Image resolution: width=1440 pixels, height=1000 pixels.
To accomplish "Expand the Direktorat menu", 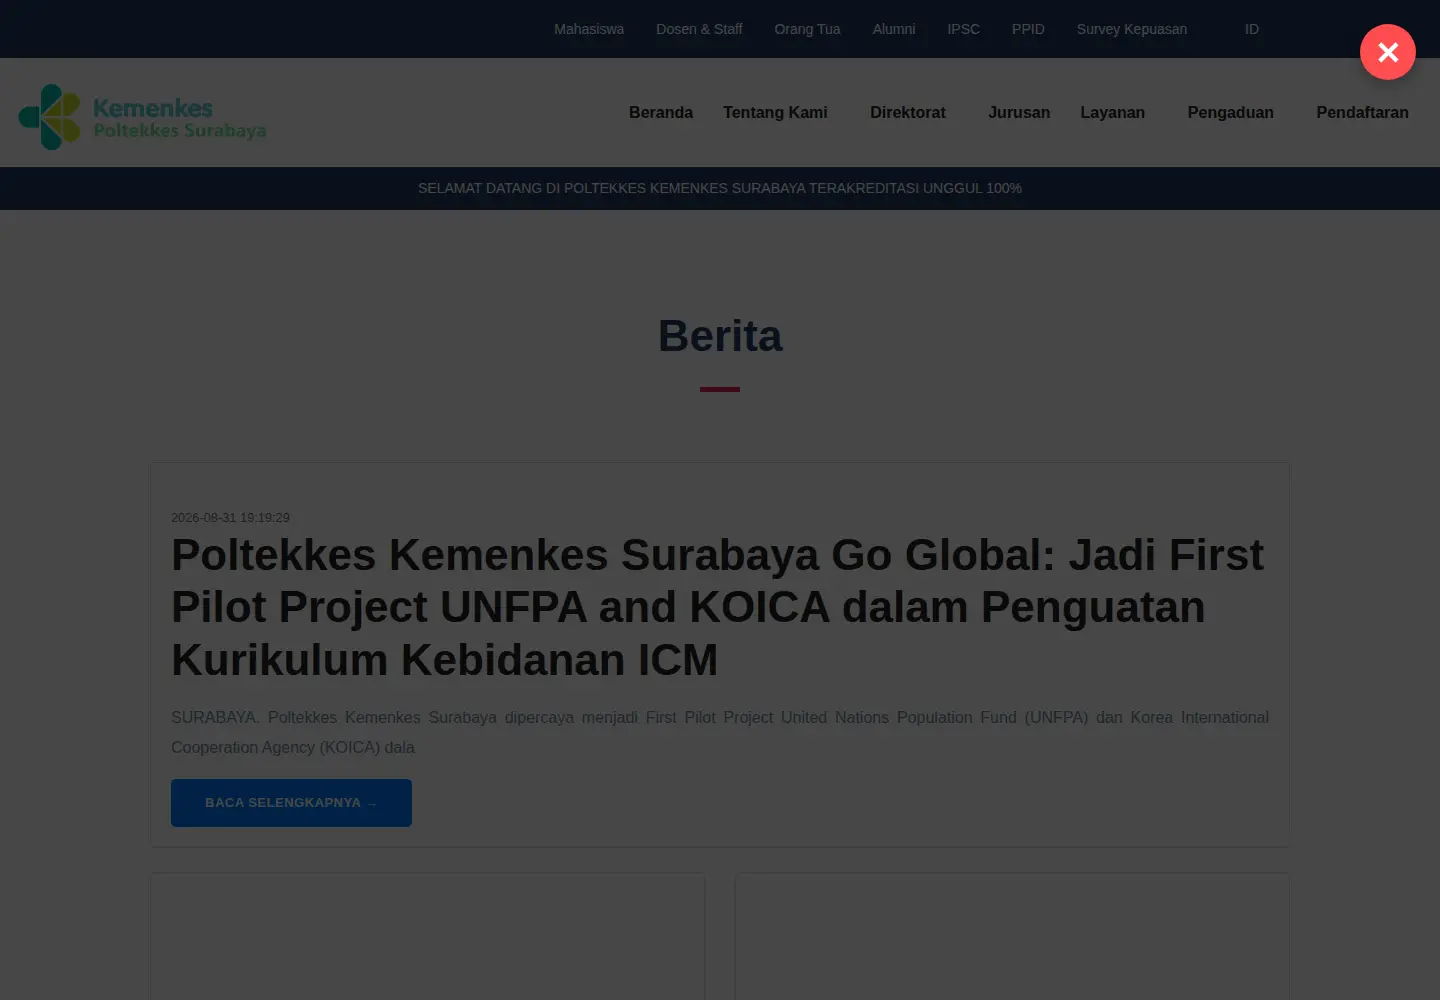I will coord(908,112).
